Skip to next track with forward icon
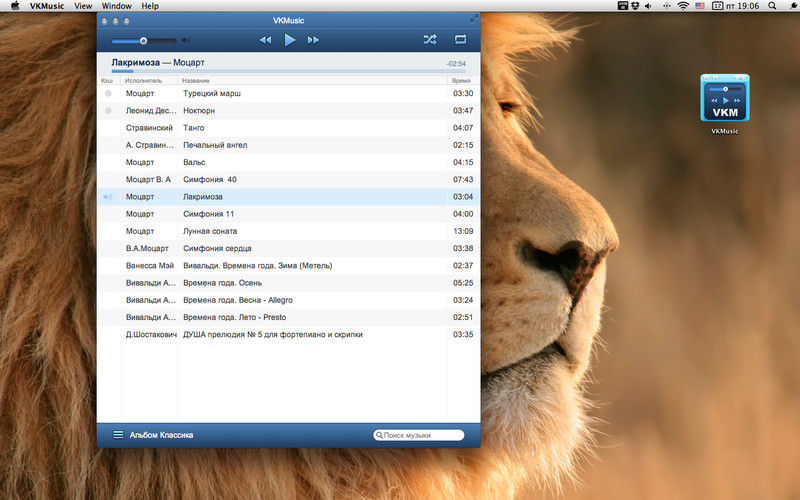800x500 pixels. tap(313, 40)
